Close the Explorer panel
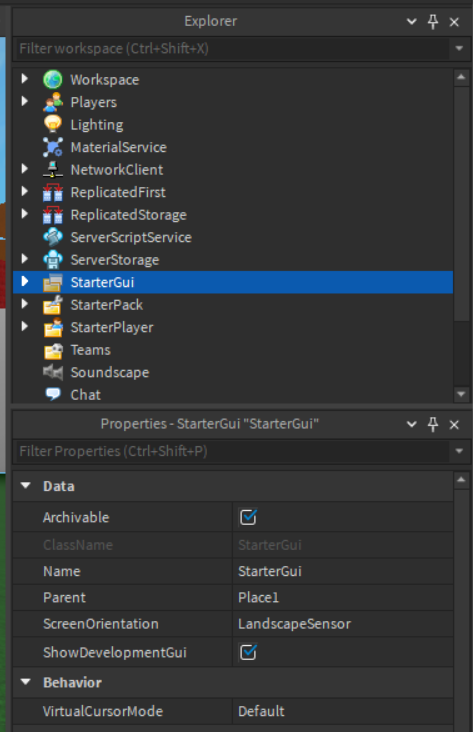This screenshot has height=732, width=473. [454, 22]
